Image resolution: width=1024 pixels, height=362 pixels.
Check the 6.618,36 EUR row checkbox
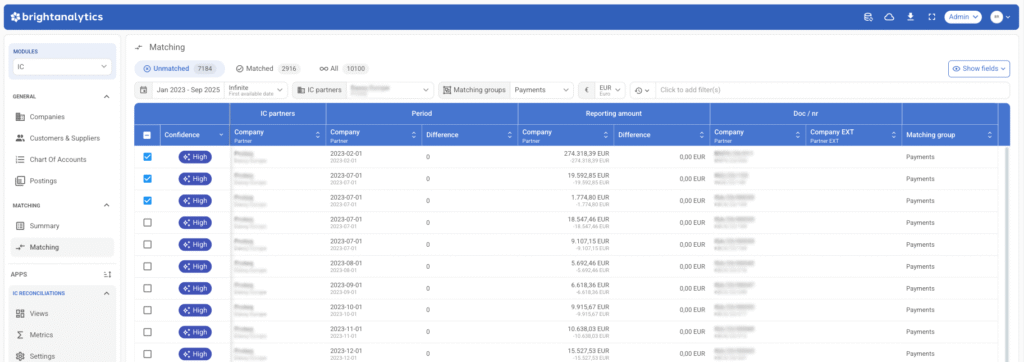147,288
